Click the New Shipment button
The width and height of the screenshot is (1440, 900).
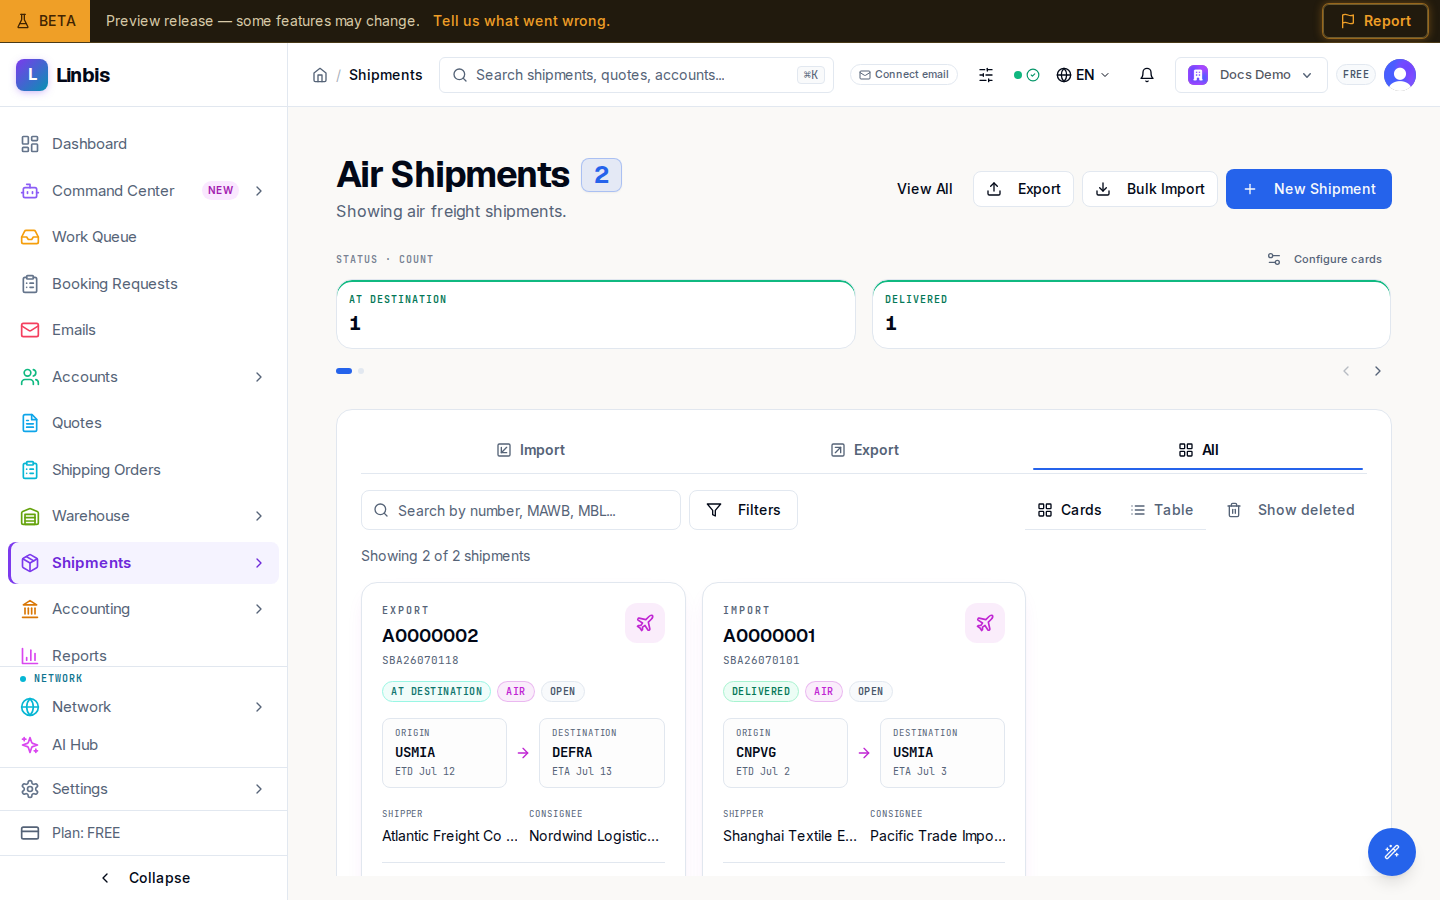pyautogui.click(x=1309, y=189)
